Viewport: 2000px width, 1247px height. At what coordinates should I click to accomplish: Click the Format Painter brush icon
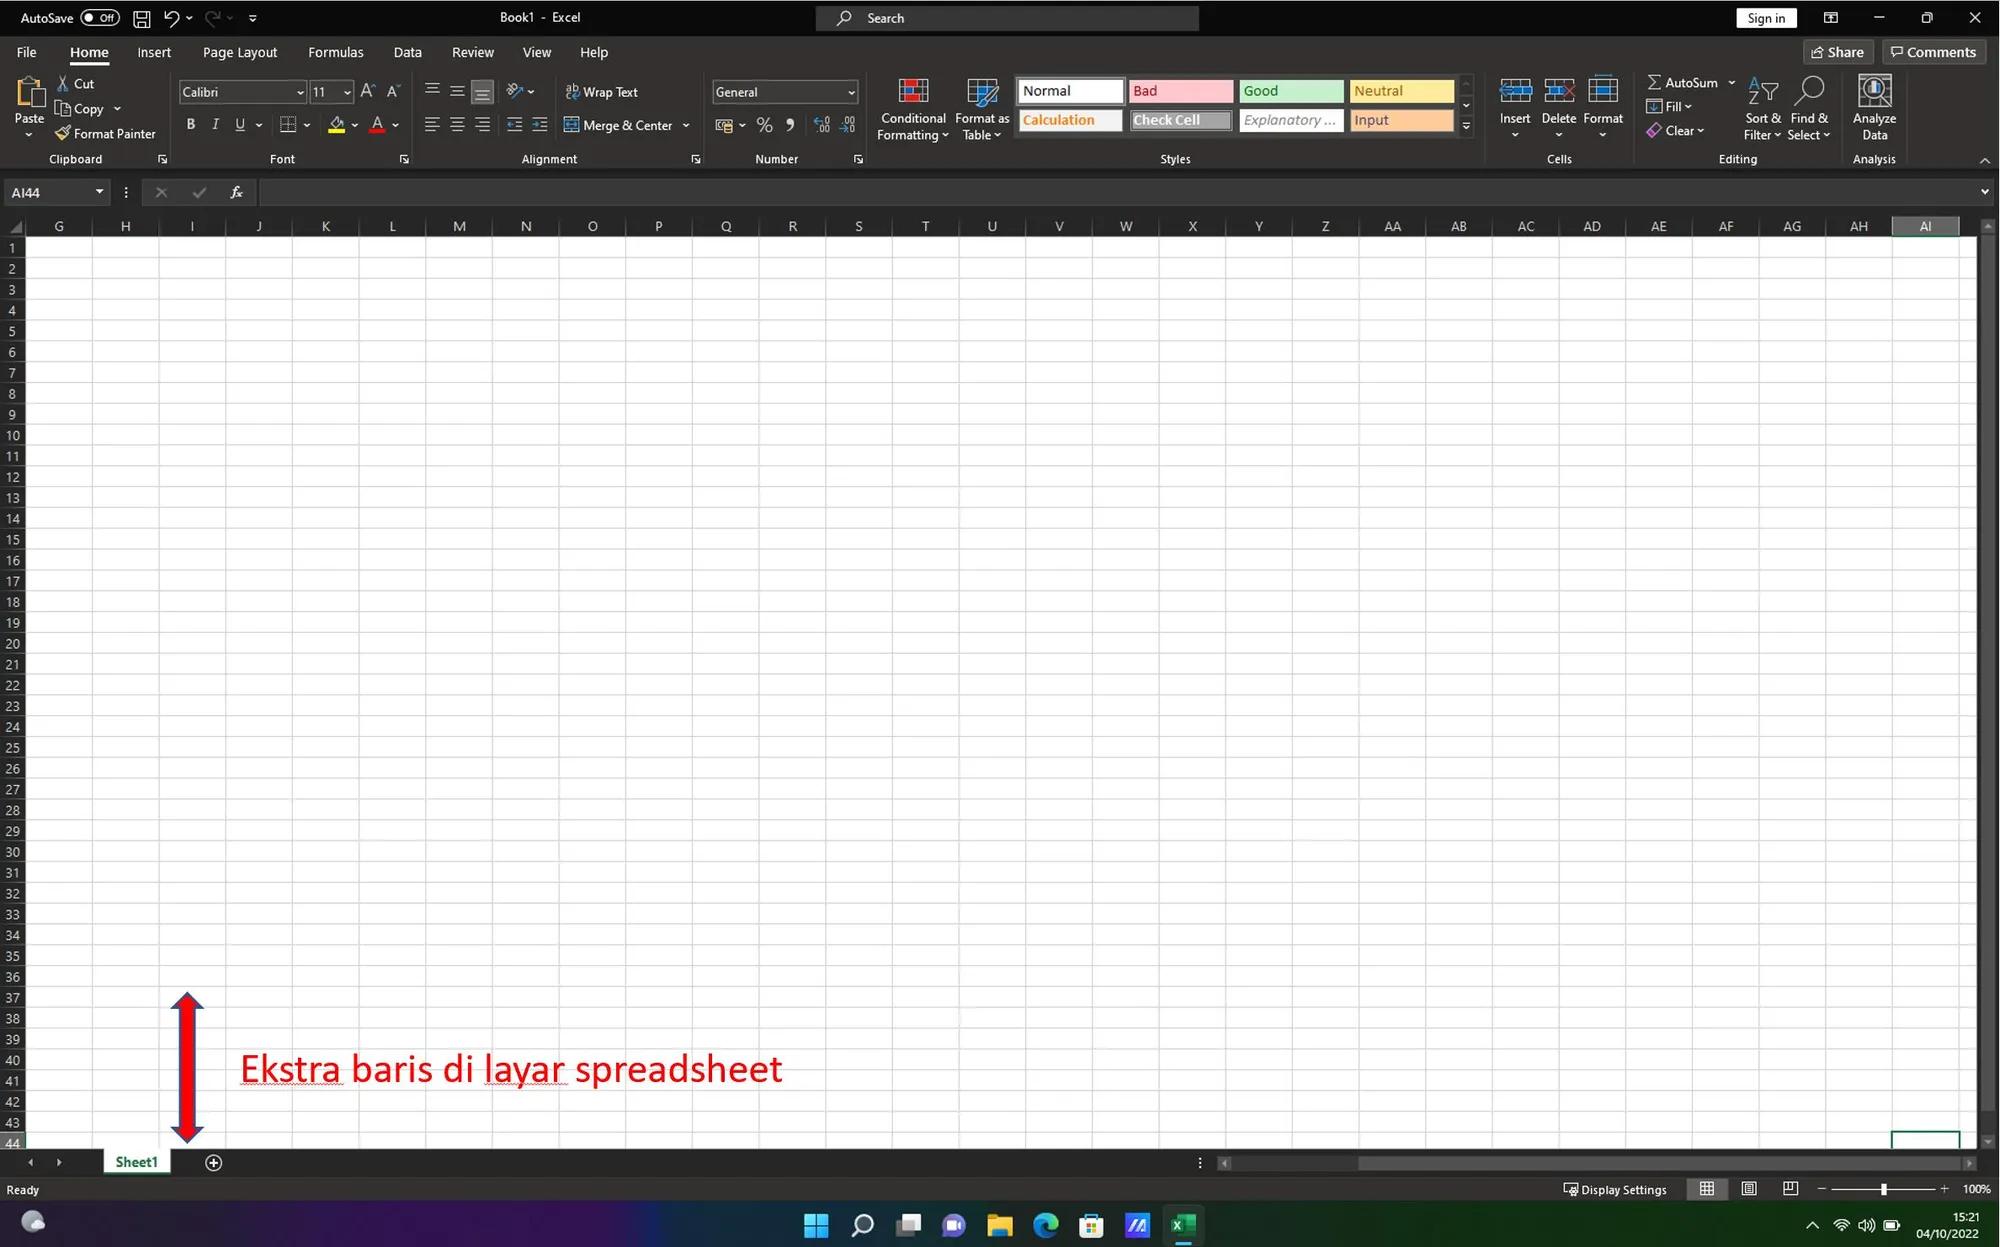click(x=63, y=133)
